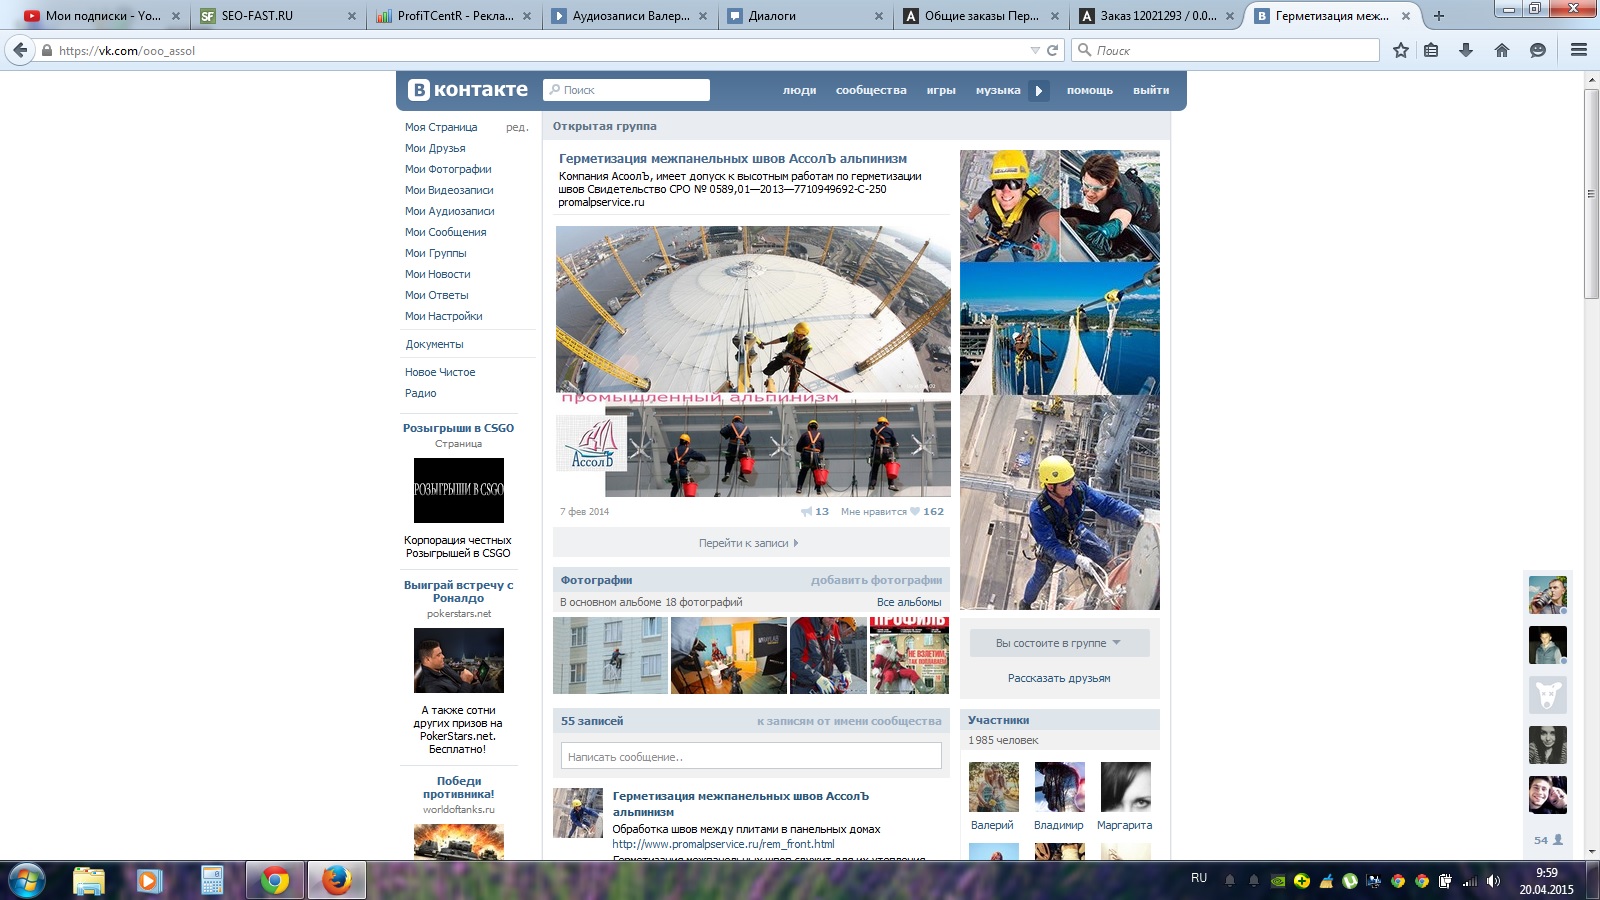Open the 'Розыгрыши в CSGO' ad image
Viewport: 1600px width, 900px height.
pyautogui.click(x=459, y=490)
